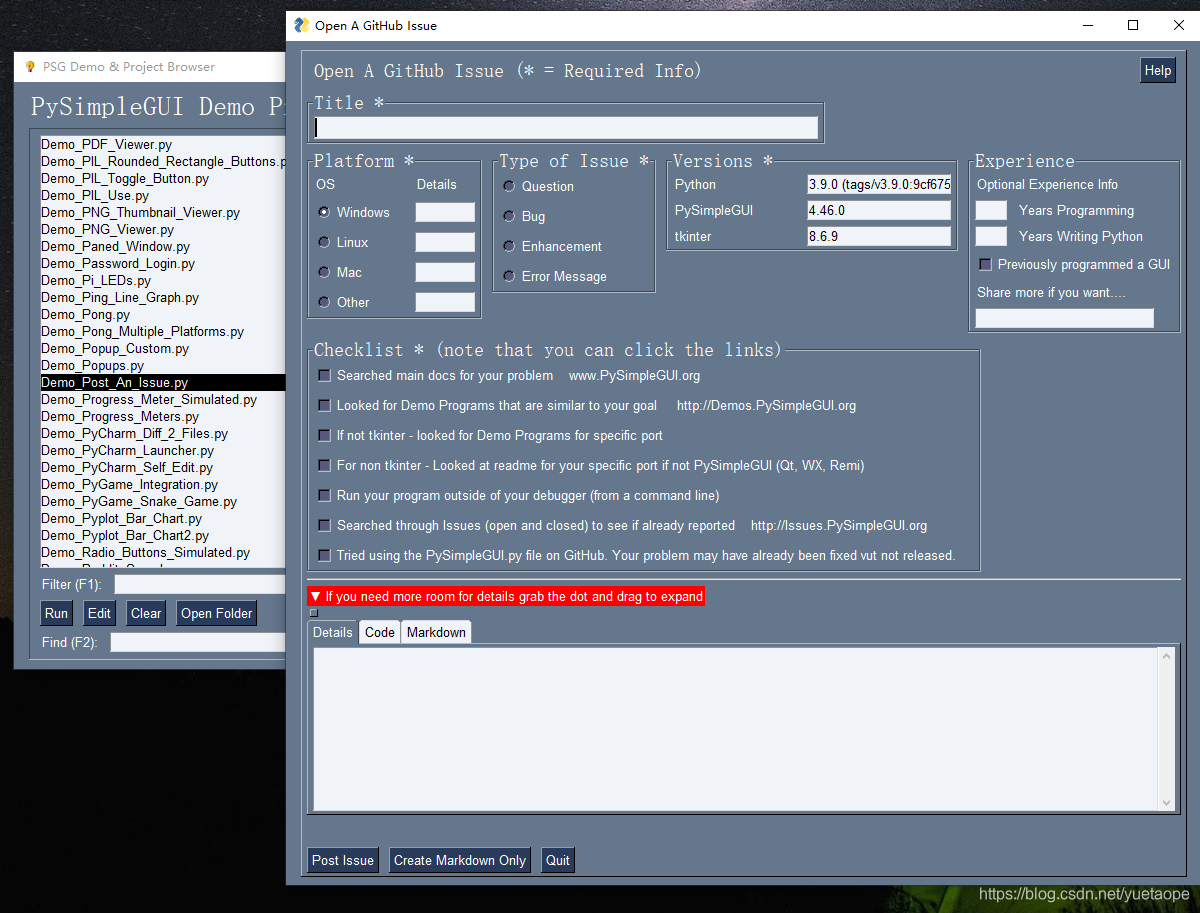This screenshot has height=913, width=1200.
Task: Choose Question as issue type
Action: point(509,186)
